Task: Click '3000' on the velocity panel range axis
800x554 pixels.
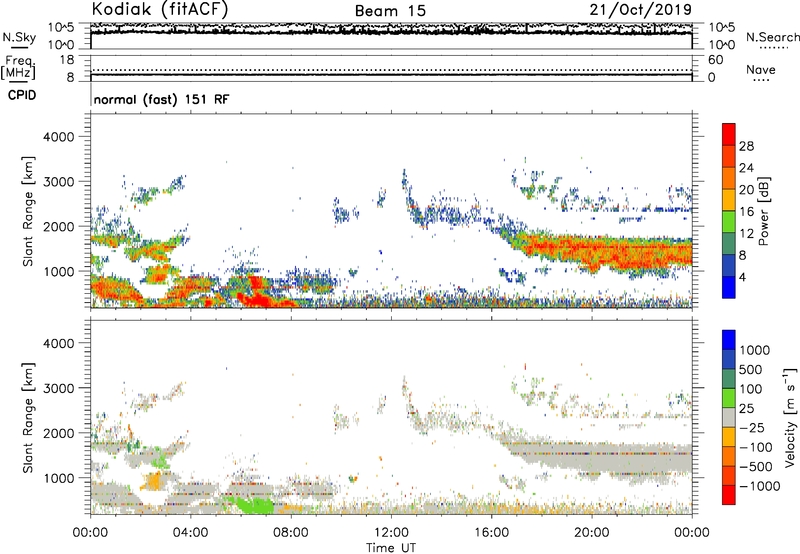Action: 58,388
